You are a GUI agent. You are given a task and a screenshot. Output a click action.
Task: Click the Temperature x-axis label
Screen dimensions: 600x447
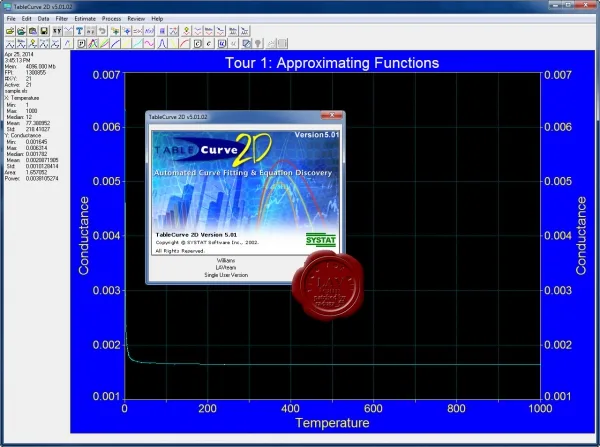332,423
